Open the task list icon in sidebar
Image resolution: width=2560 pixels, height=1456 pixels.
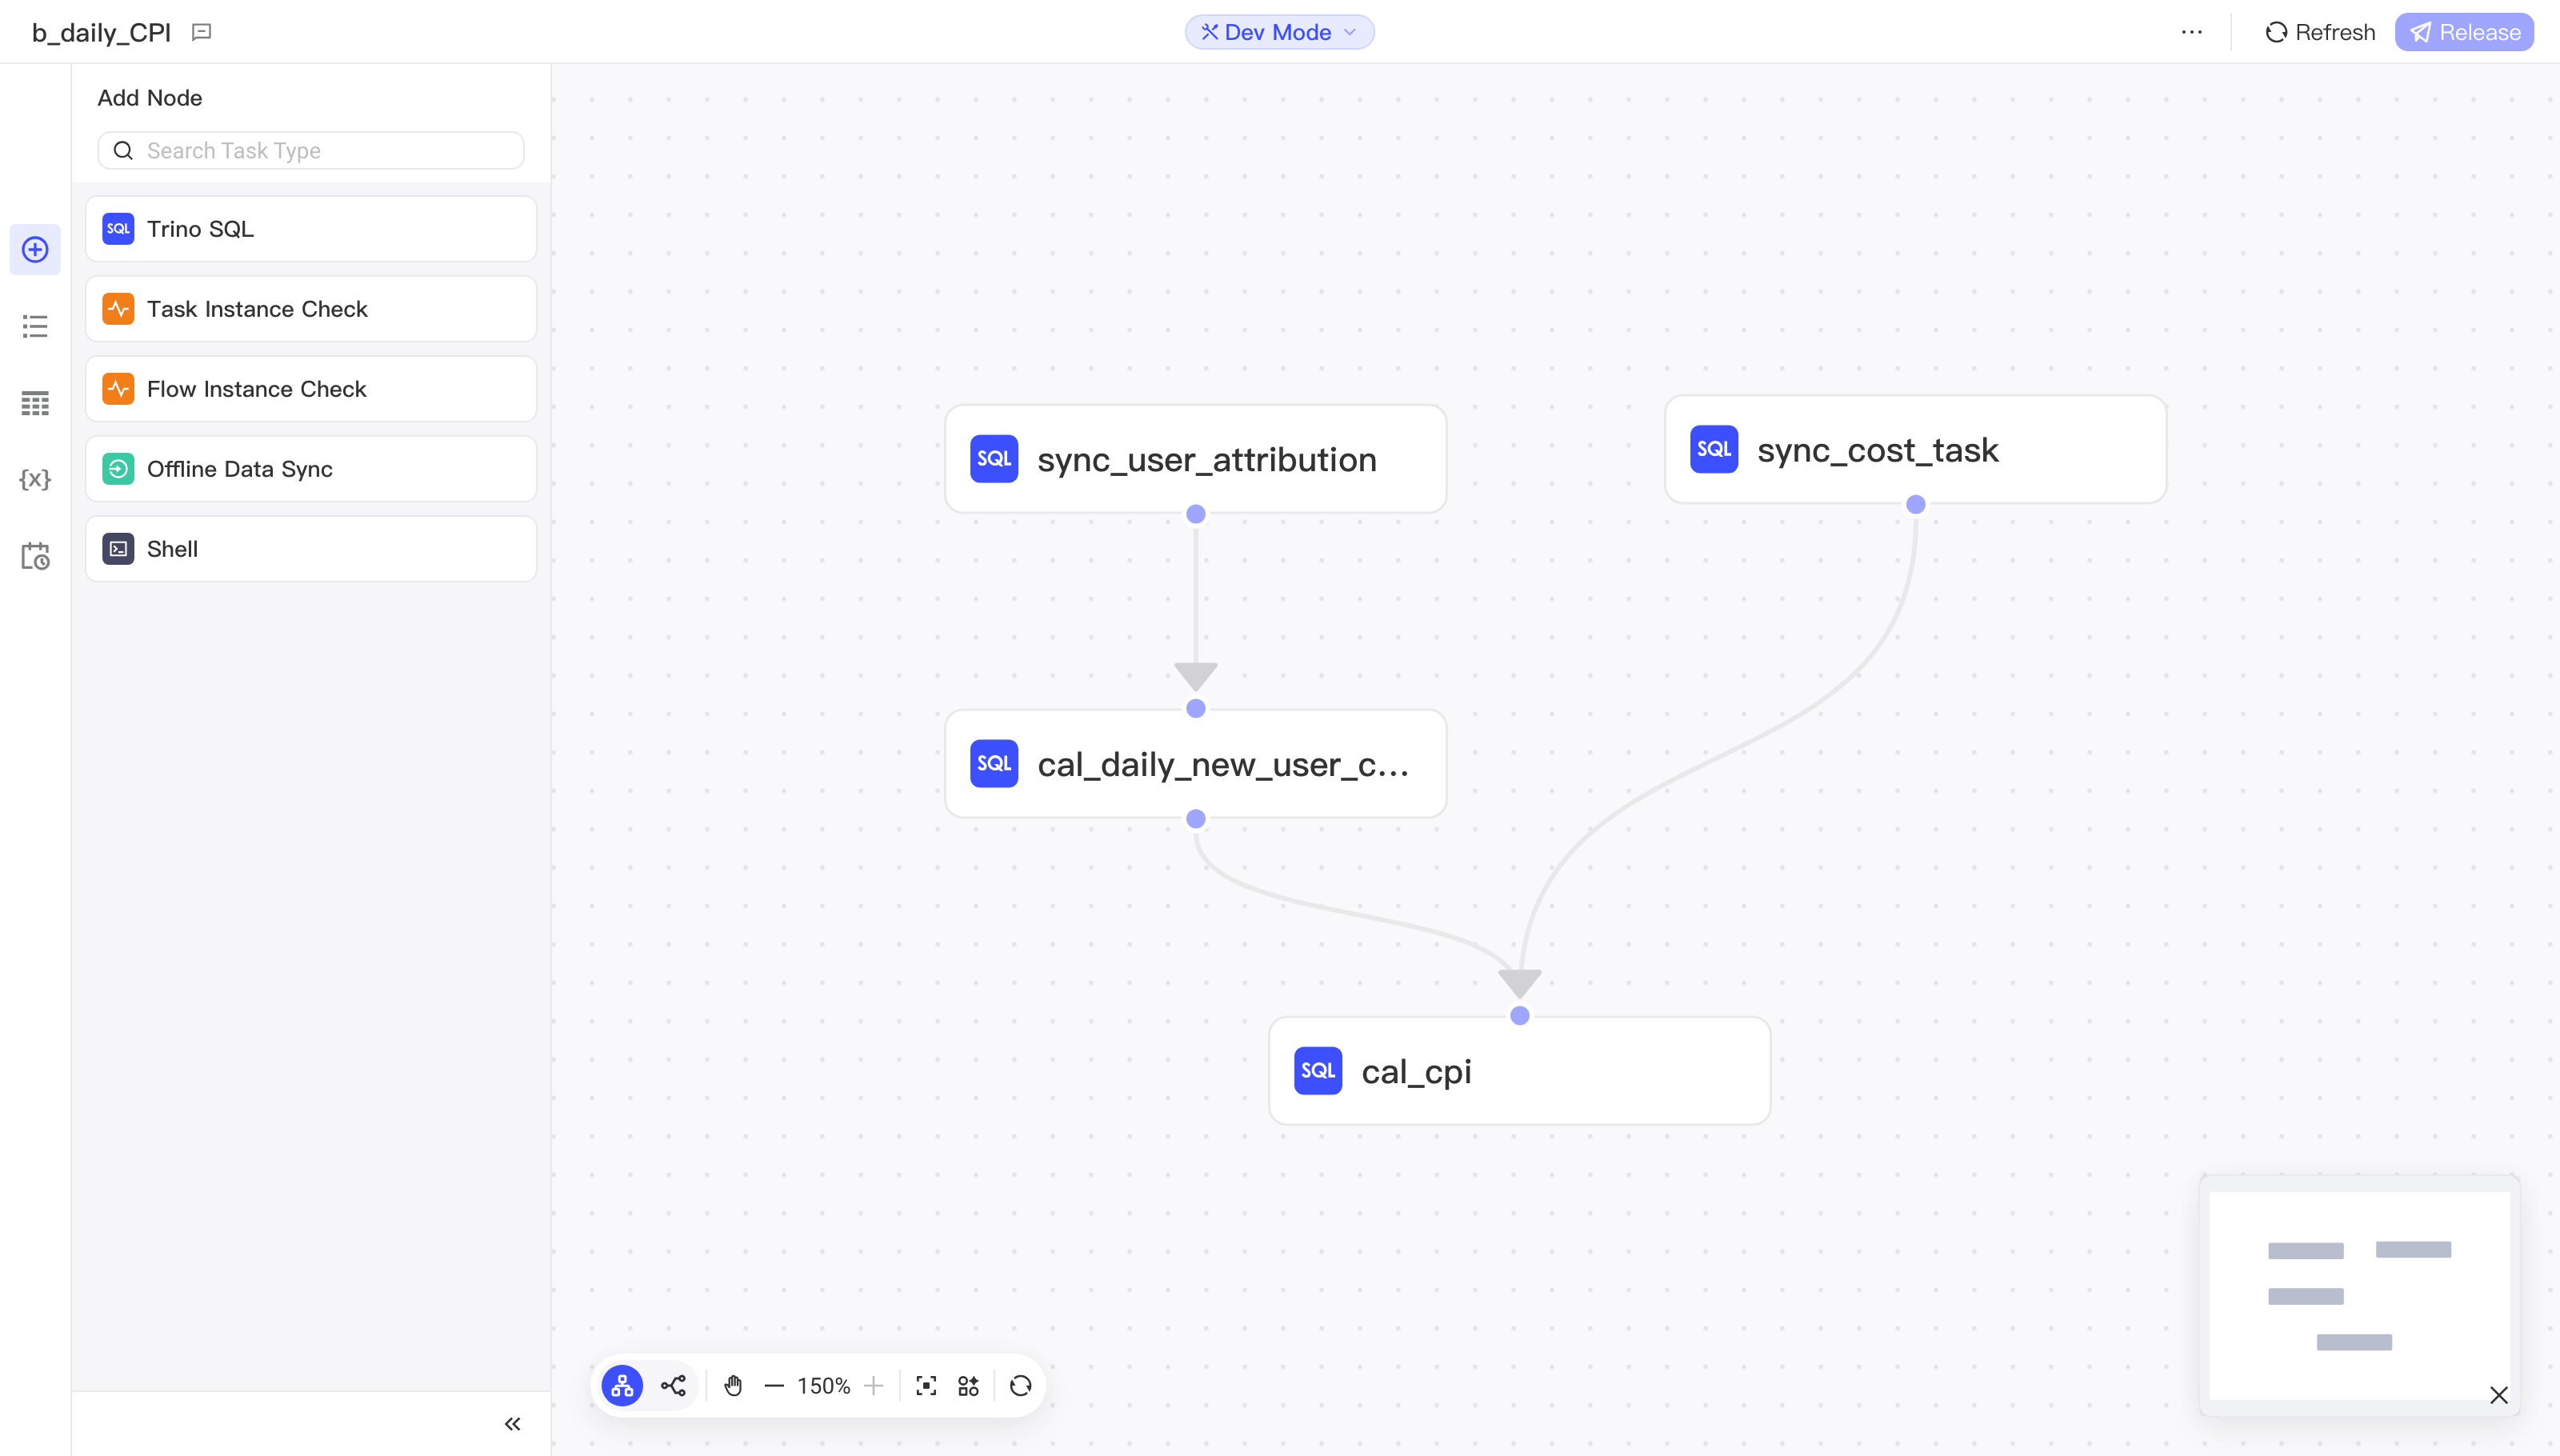click(35, 326)
